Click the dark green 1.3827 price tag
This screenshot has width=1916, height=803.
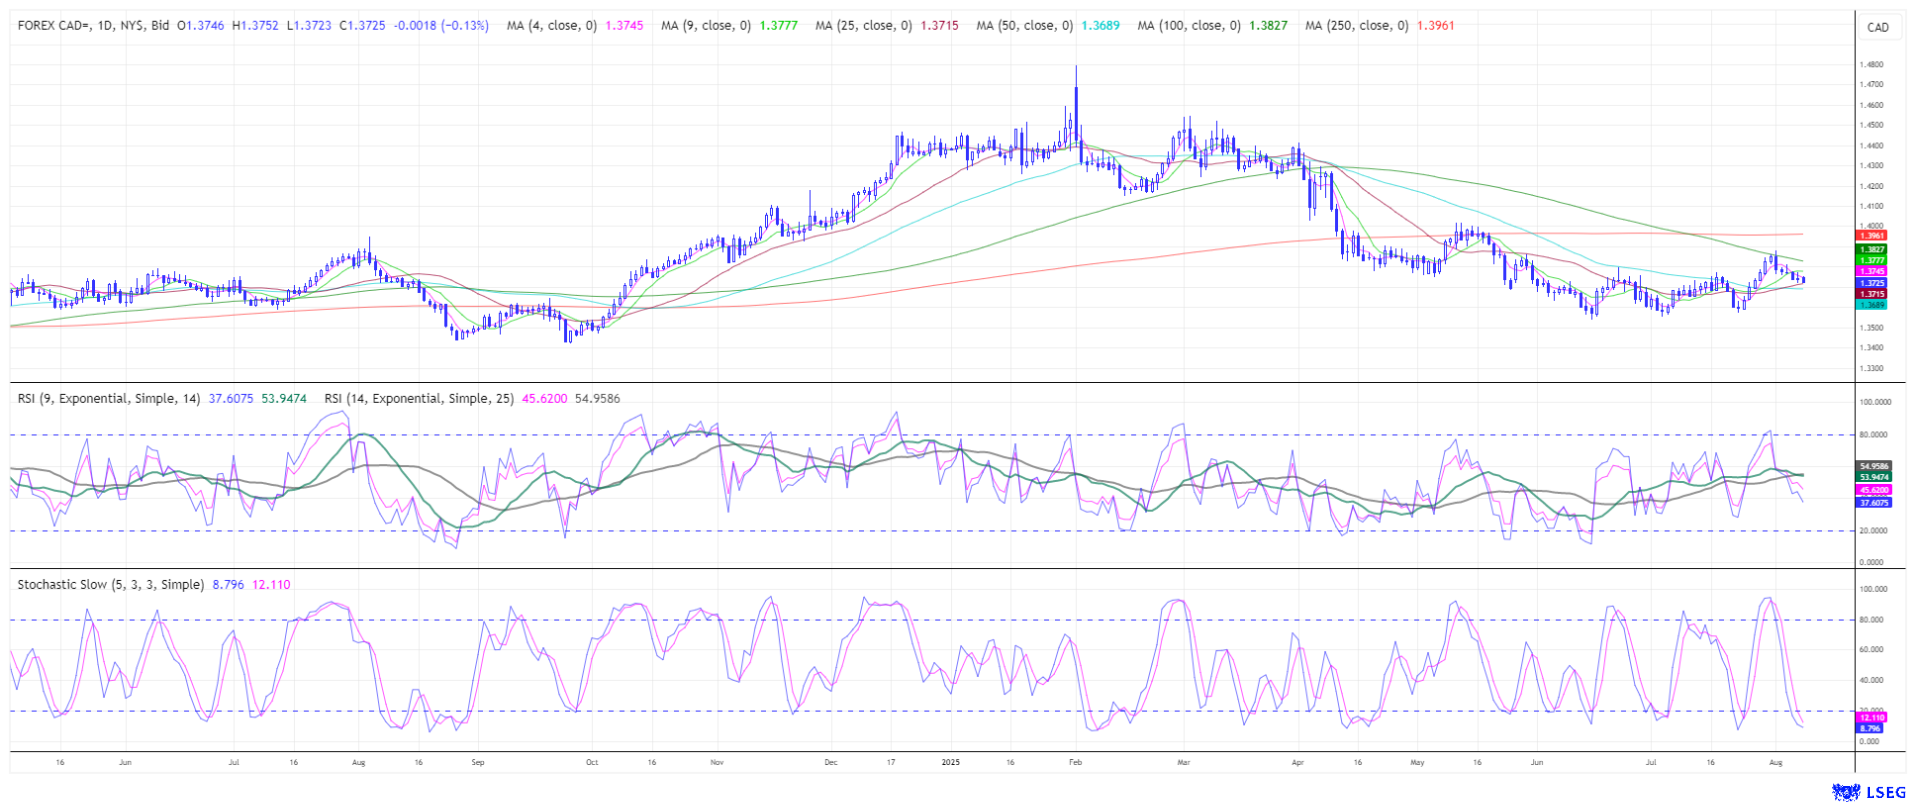point(1871,249)
